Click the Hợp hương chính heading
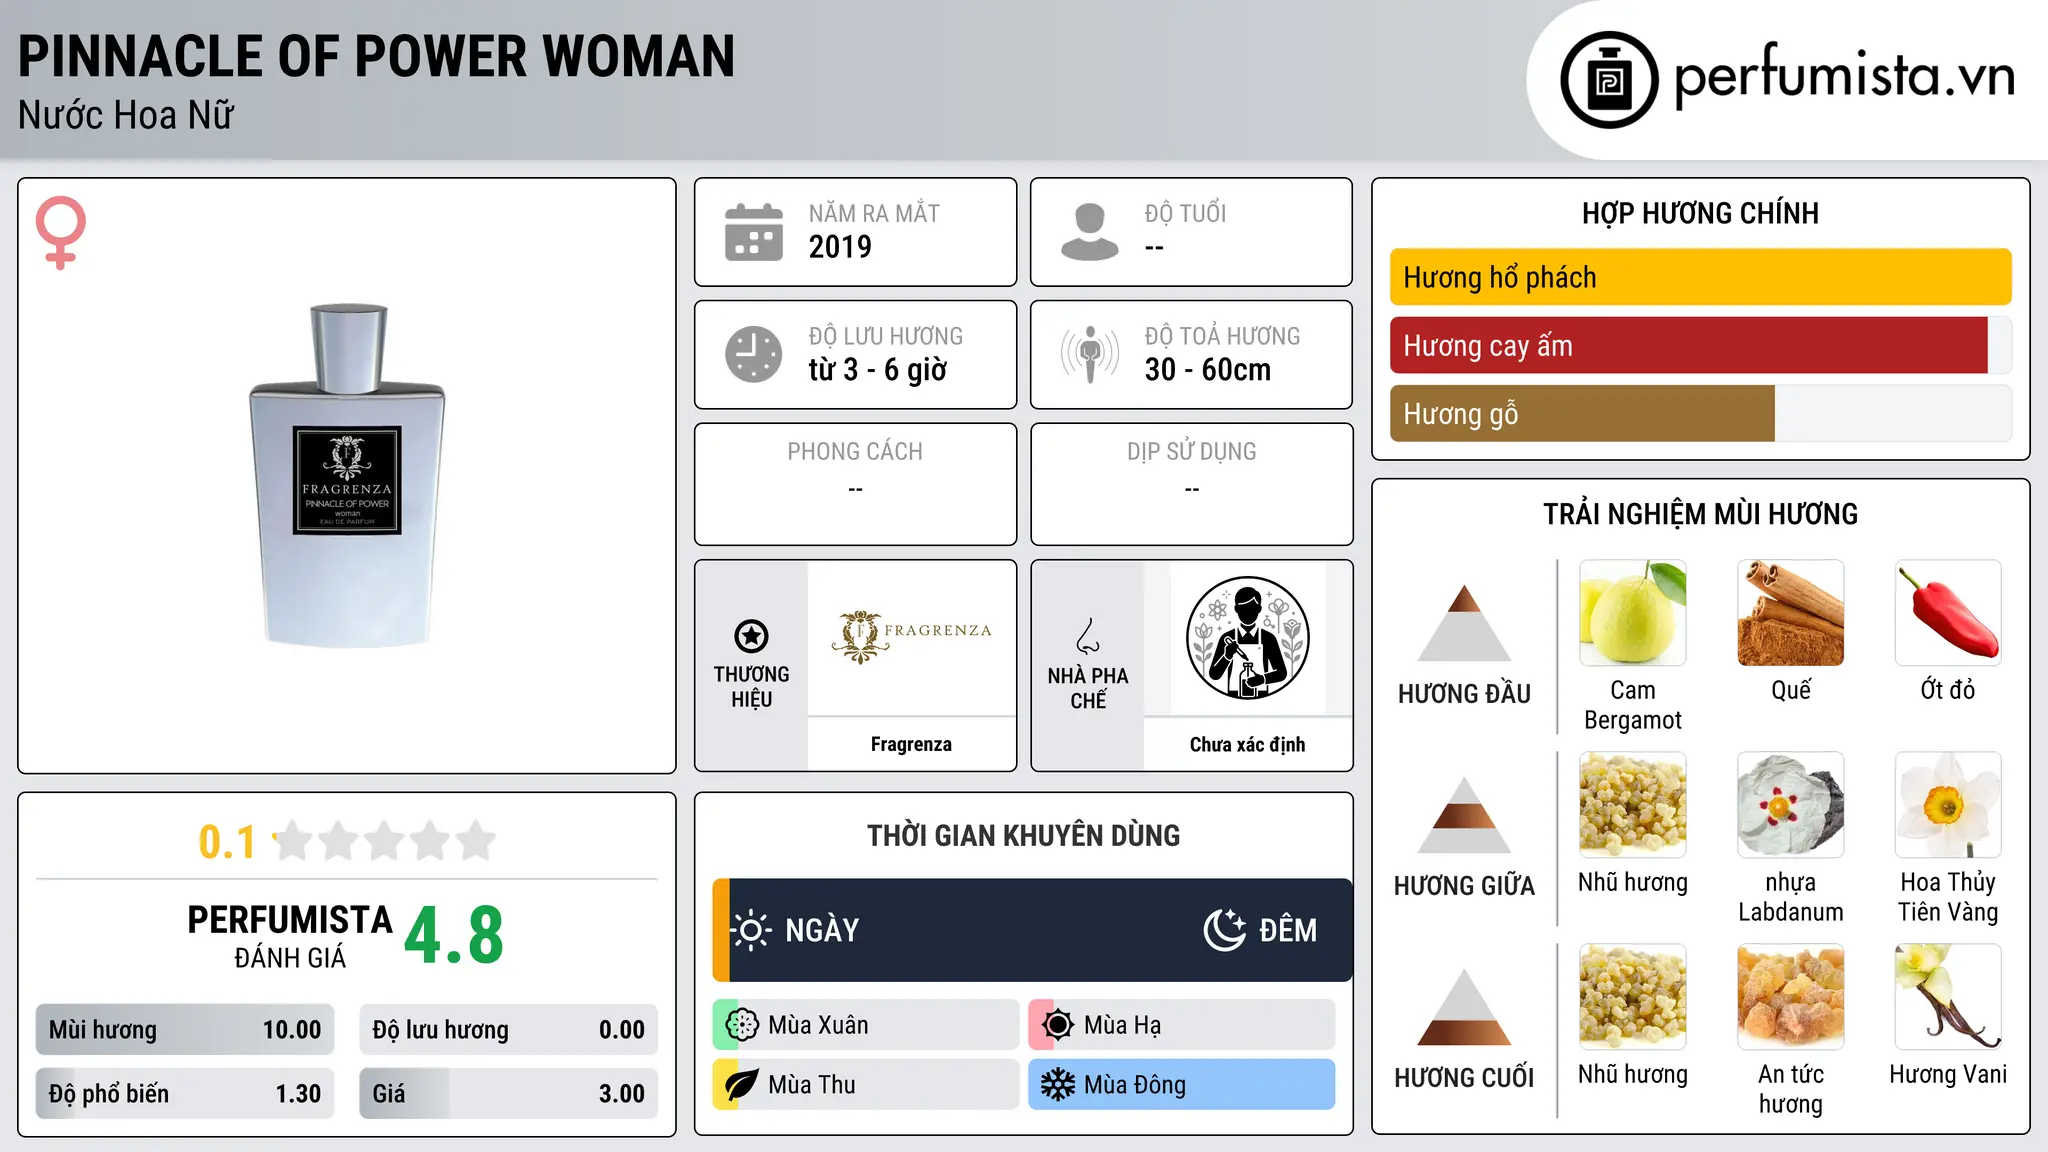This screenshot has height=1152, width=2048. pyautogui.click(x=1700, y=213)
